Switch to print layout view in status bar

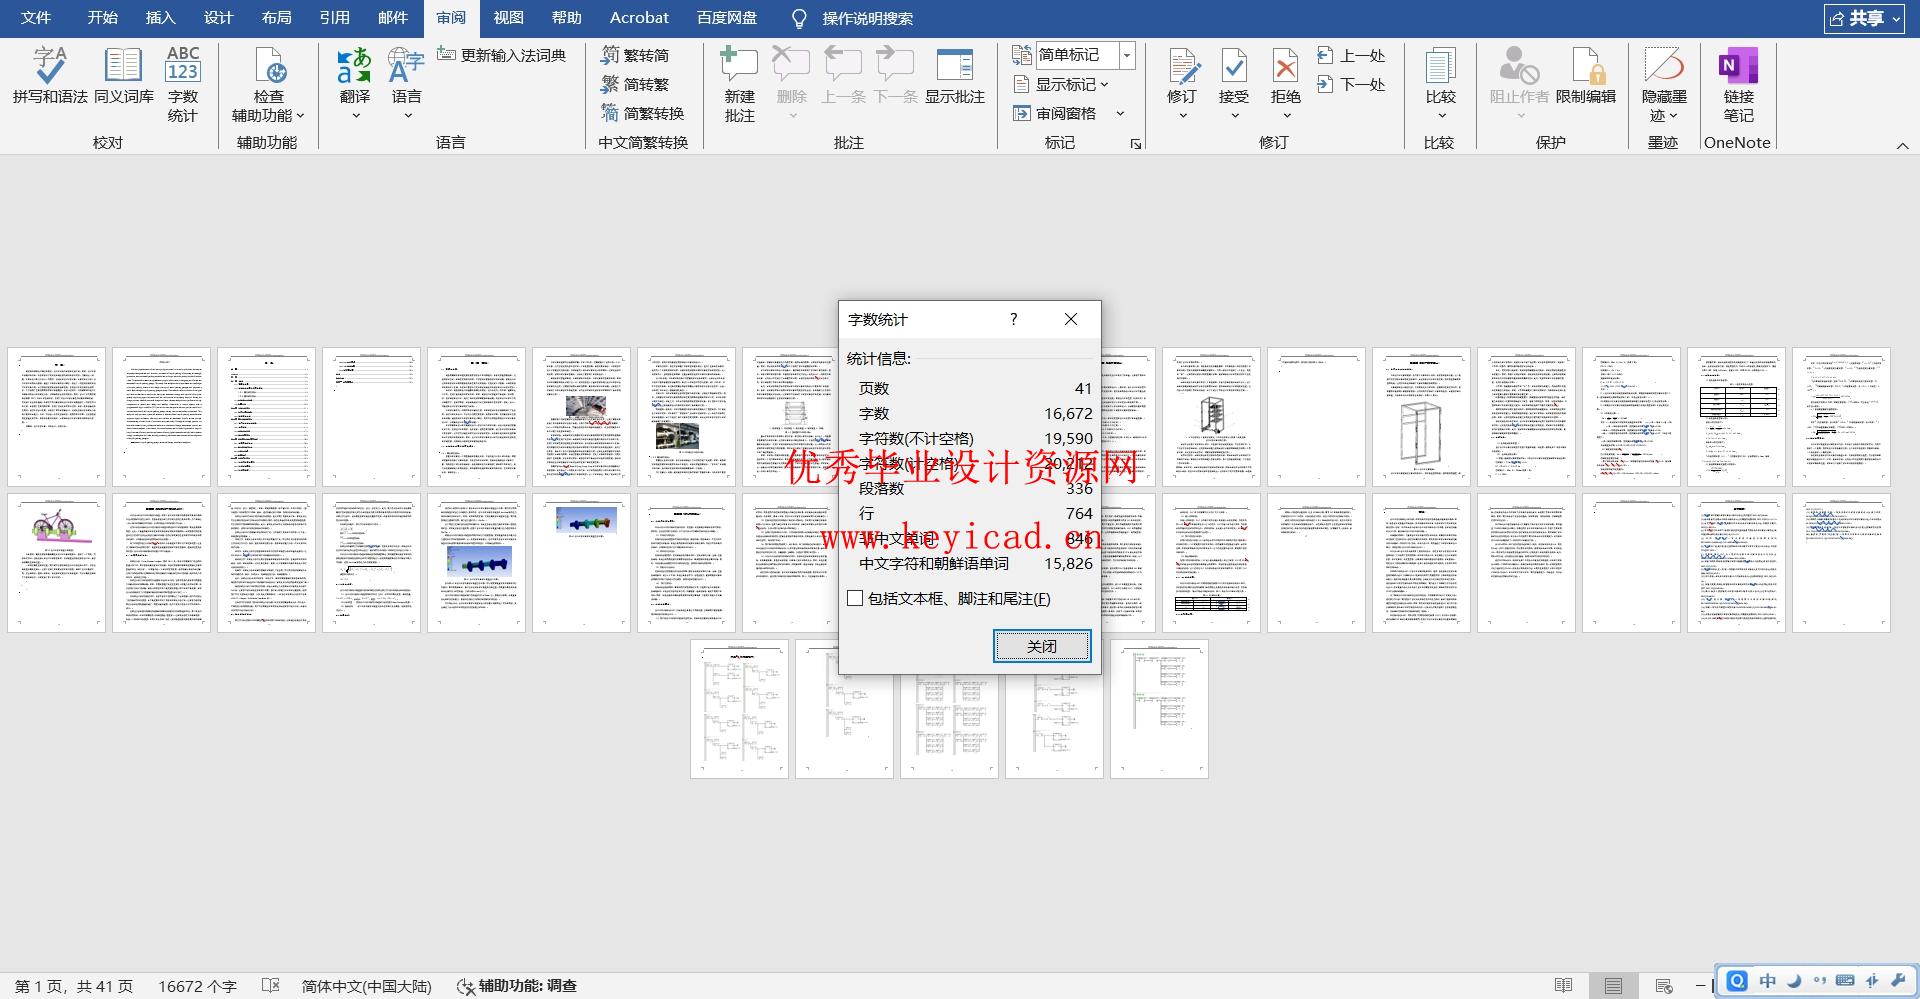pyautogui.click(x=1613, y=986)
